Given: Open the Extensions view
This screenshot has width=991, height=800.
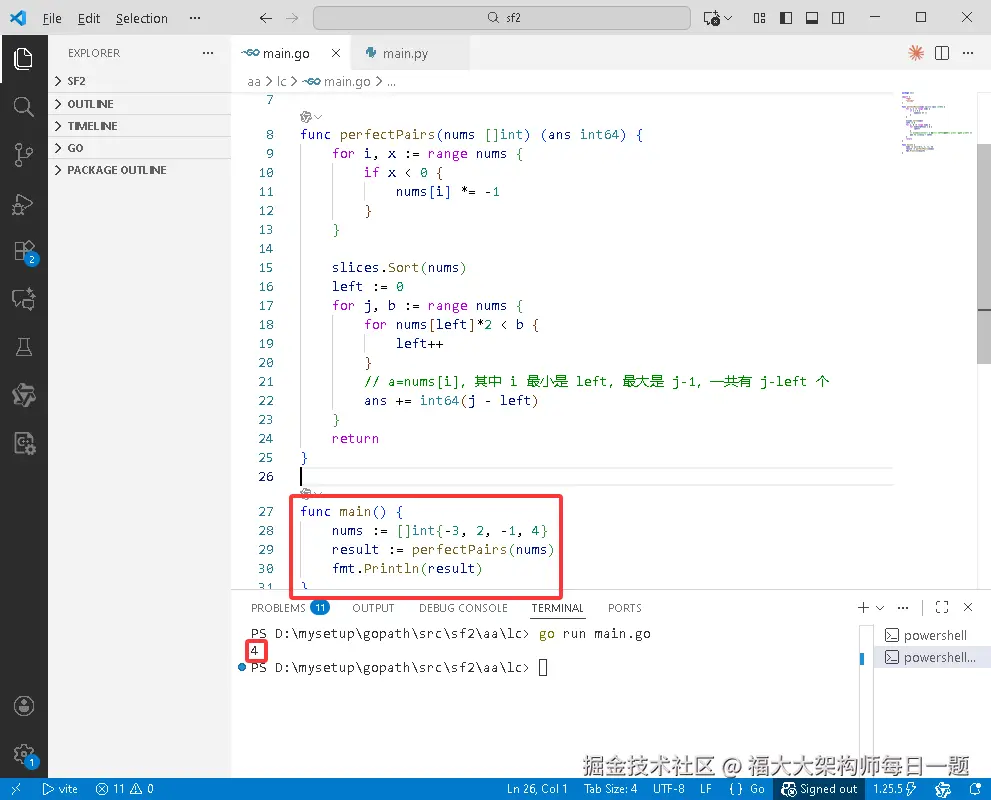Looking at the screenshot, I should 23,252.
